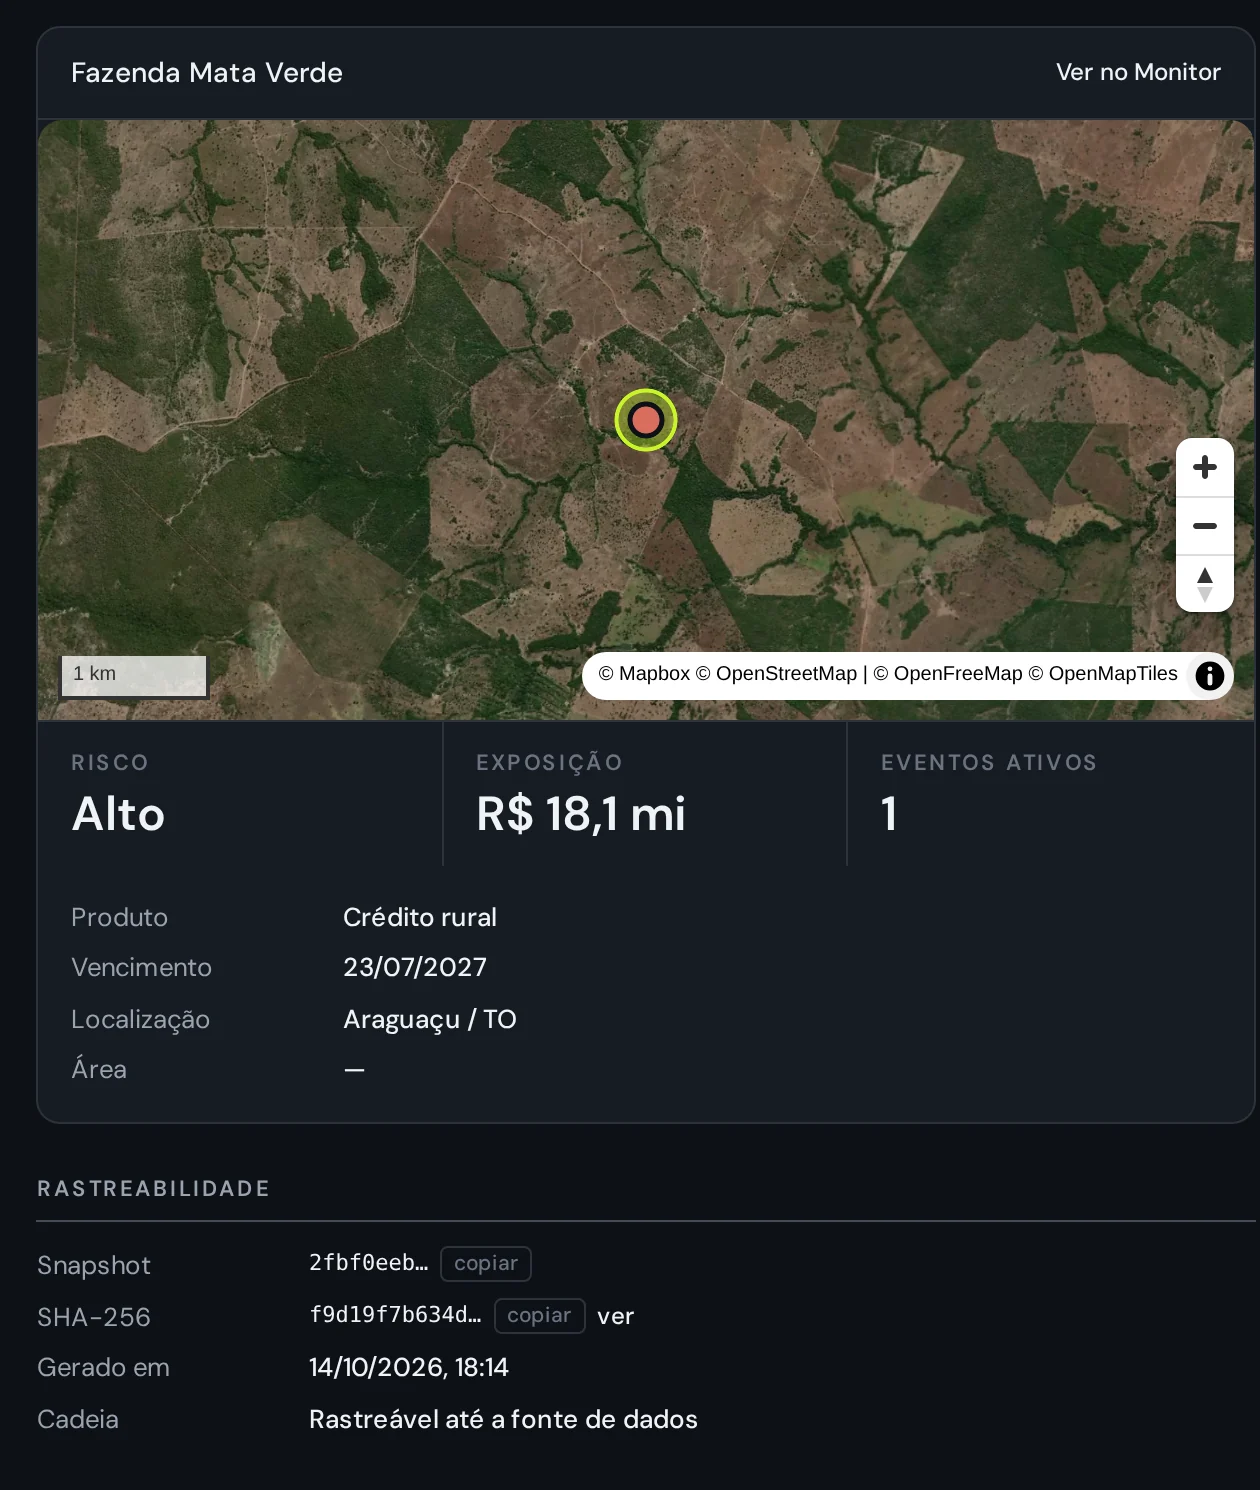Reset map bearing with compass button
Viewport: 1260px width, 1490px height.
pyautogui.click(x=1205, y=584)
